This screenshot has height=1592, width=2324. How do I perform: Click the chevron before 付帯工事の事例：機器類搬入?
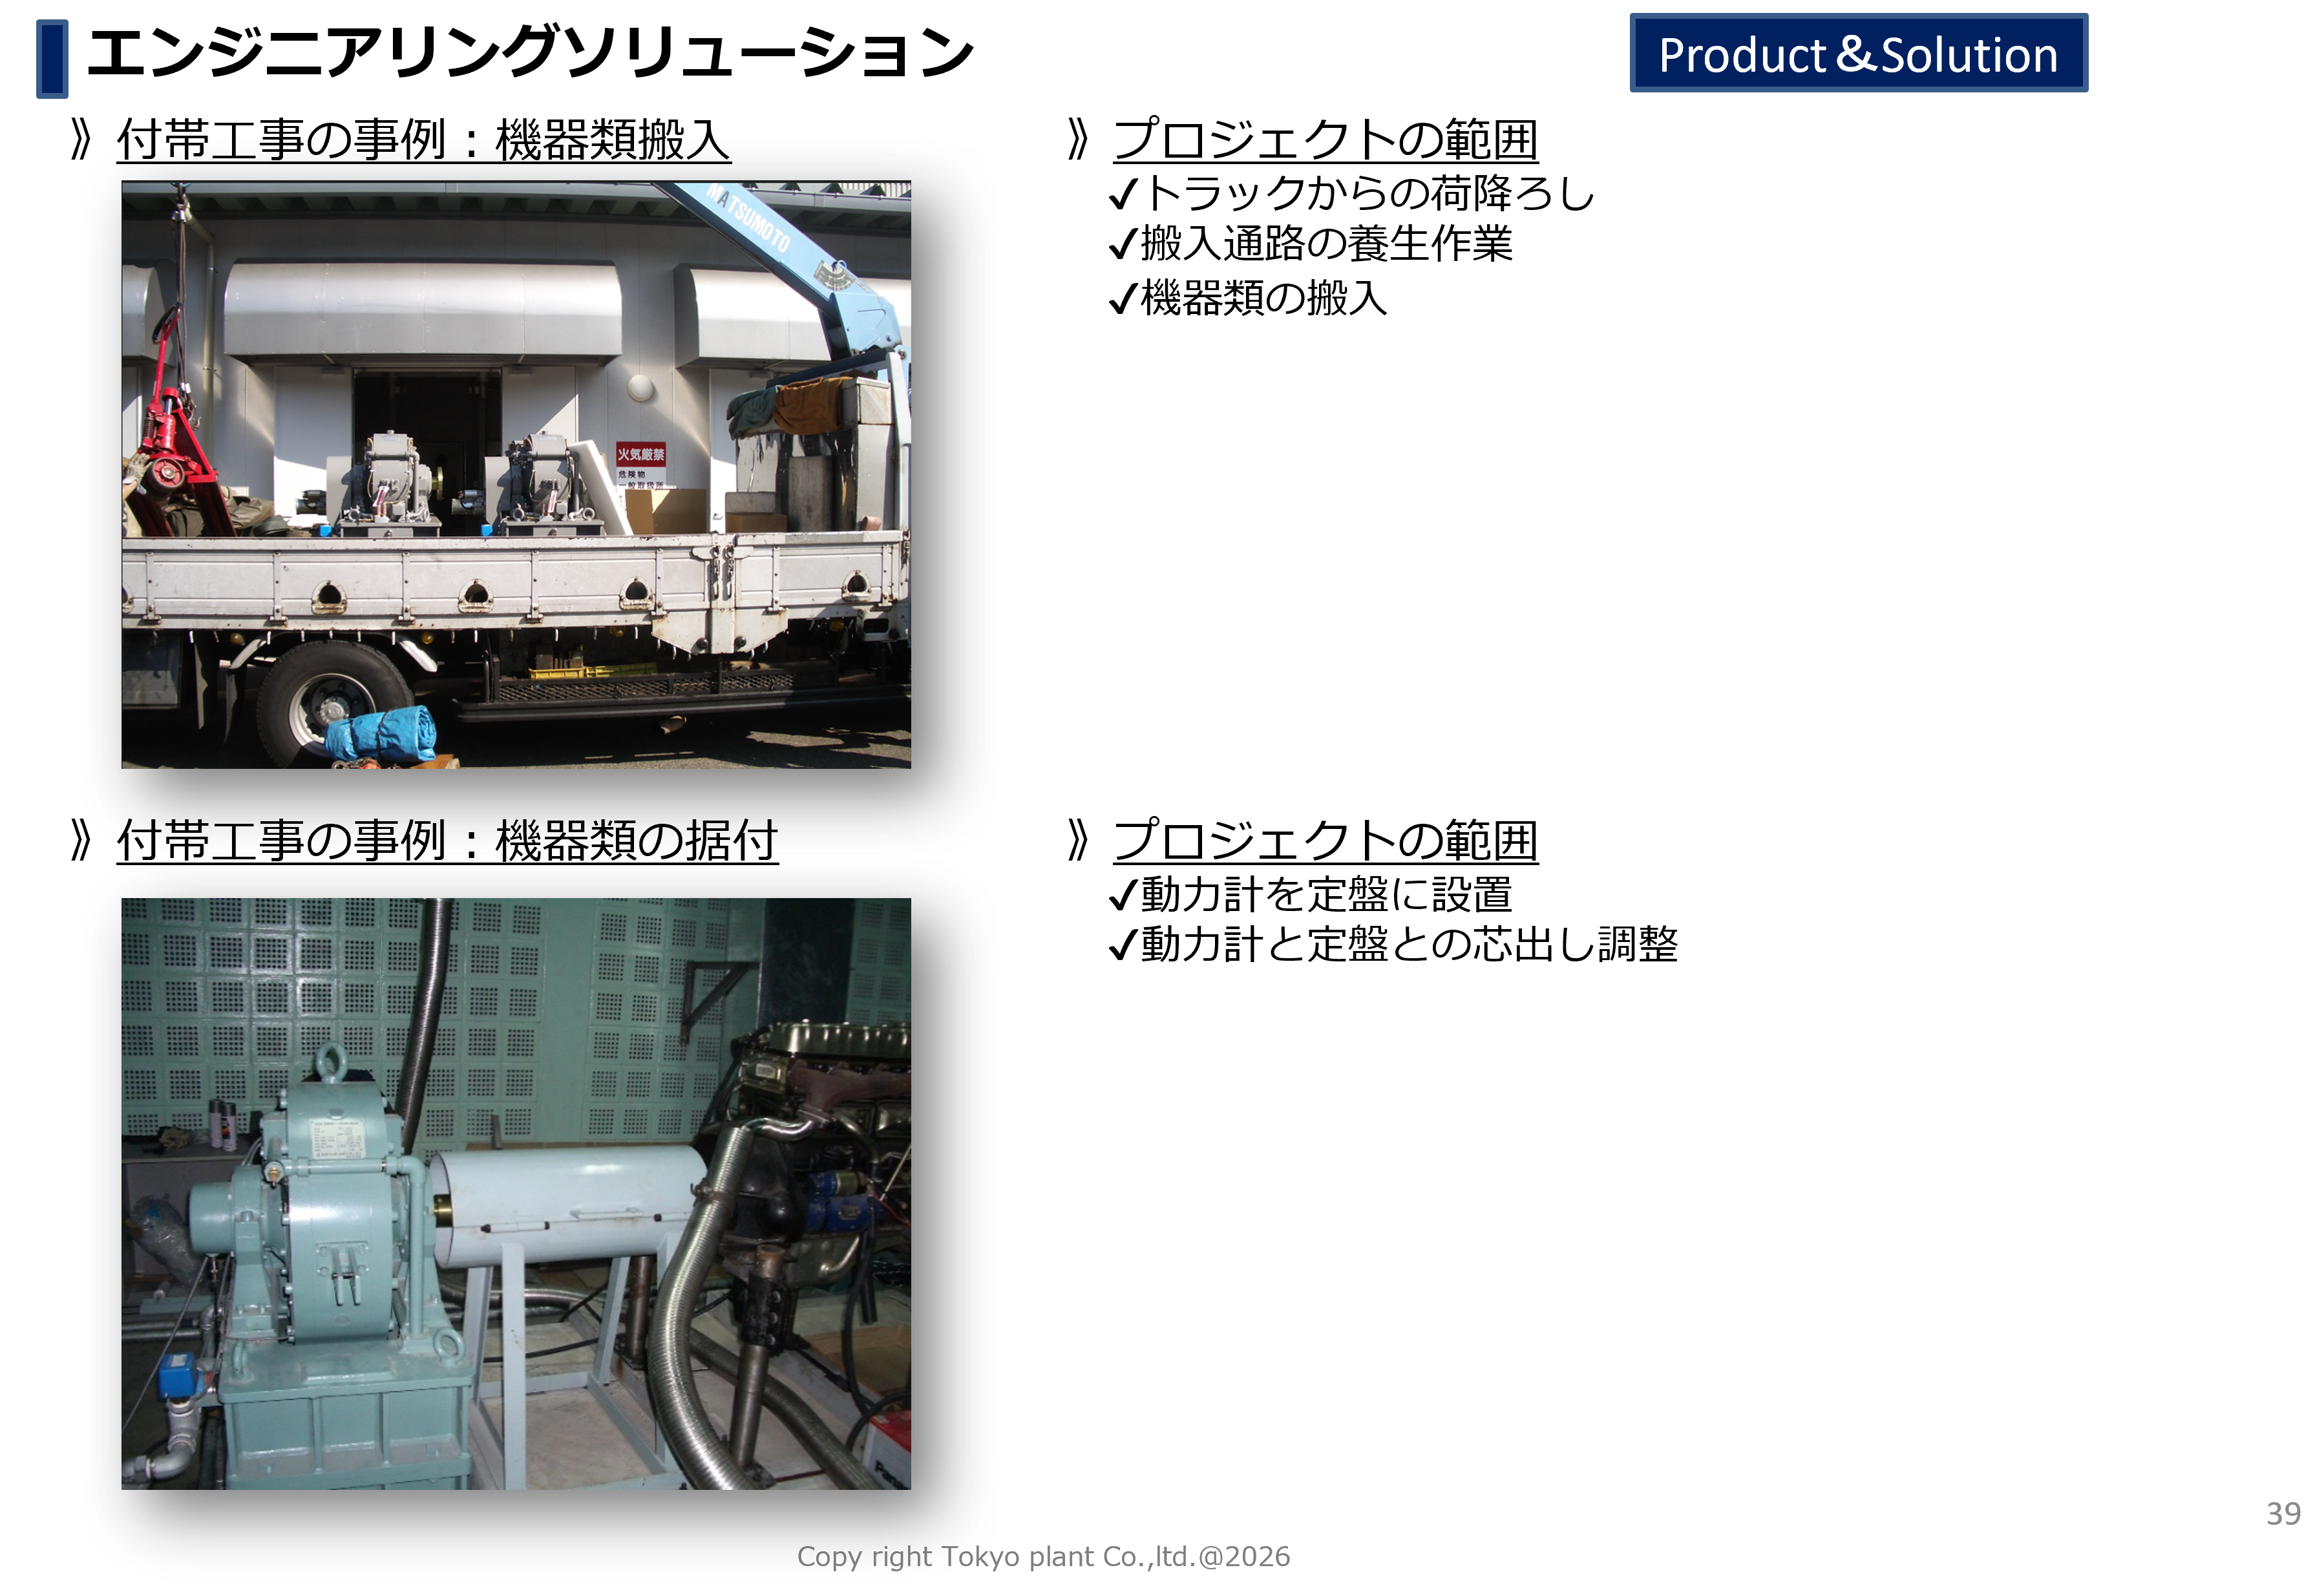[x=82, y=140]
